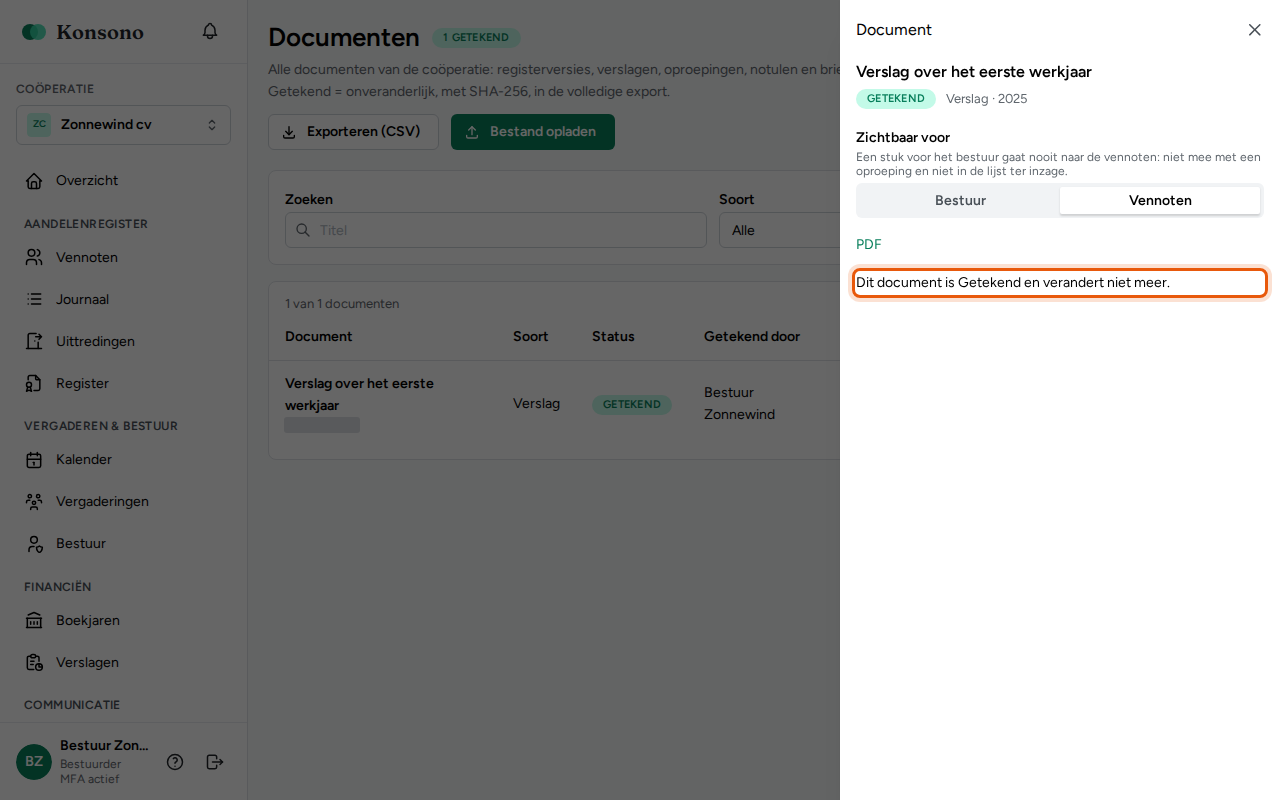Open the Soort filter dropdown showing Alle

click(779, 230)
